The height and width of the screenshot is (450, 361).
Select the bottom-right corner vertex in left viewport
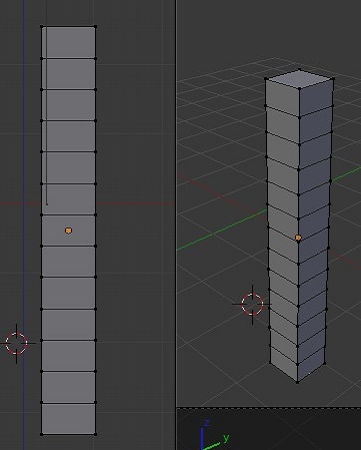point(96,434)
